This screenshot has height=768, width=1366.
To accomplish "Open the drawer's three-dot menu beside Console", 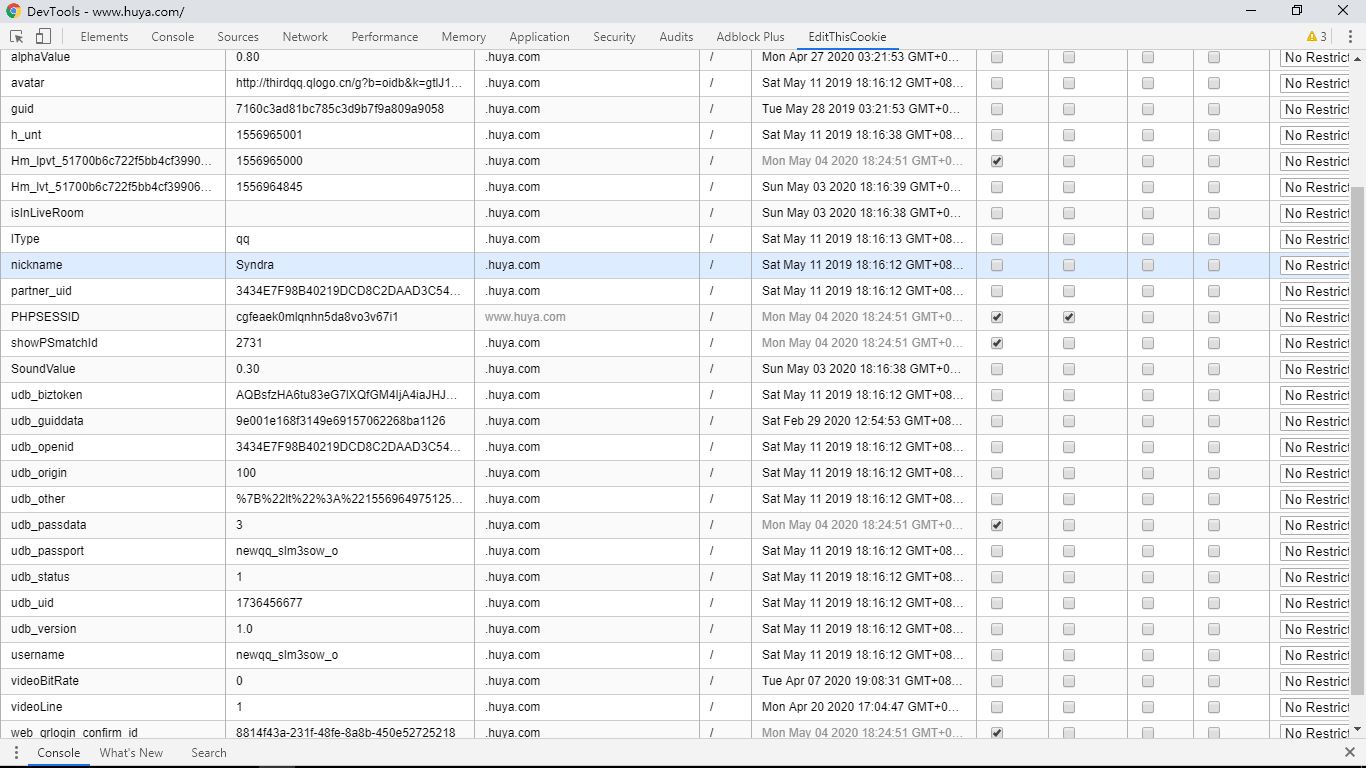I will click(x=16, y=753).
